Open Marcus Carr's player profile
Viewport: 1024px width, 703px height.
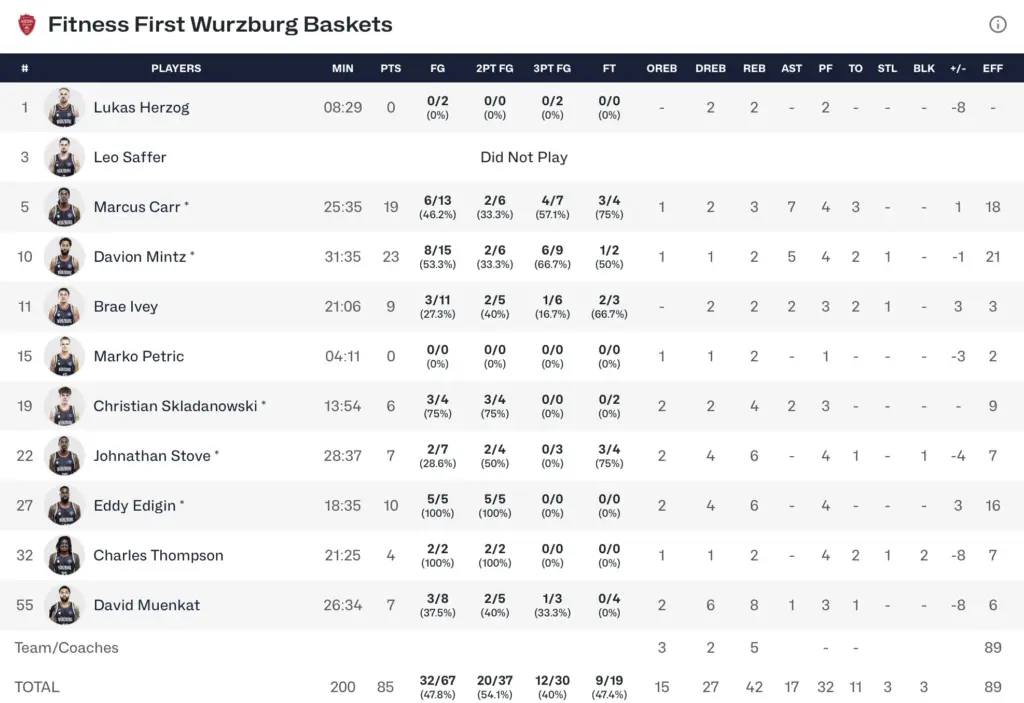[x=140, y=206]
